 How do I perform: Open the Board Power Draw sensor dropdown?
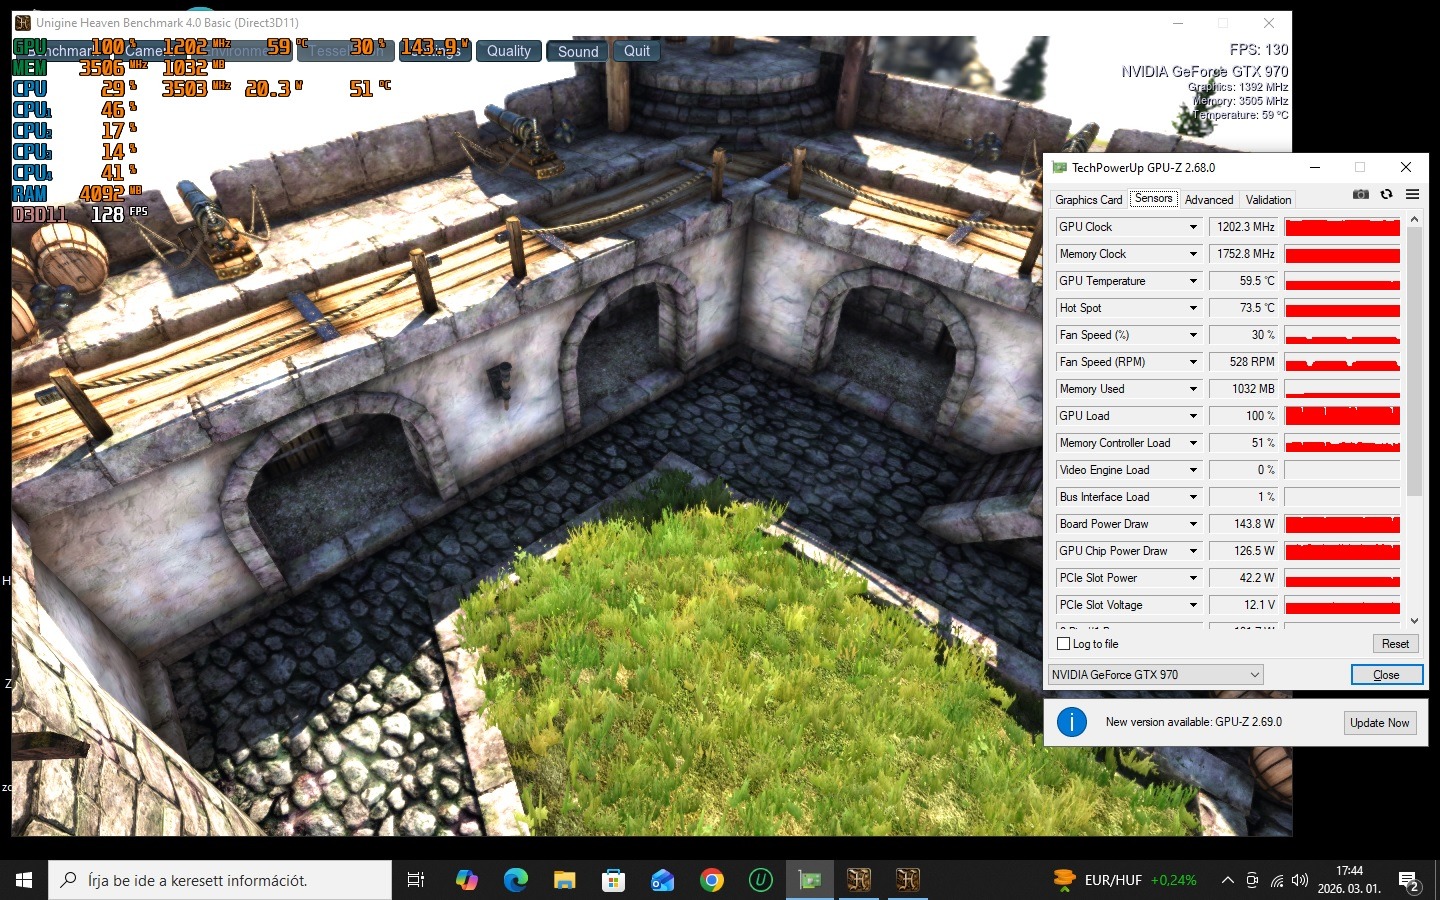[1193, 524]
